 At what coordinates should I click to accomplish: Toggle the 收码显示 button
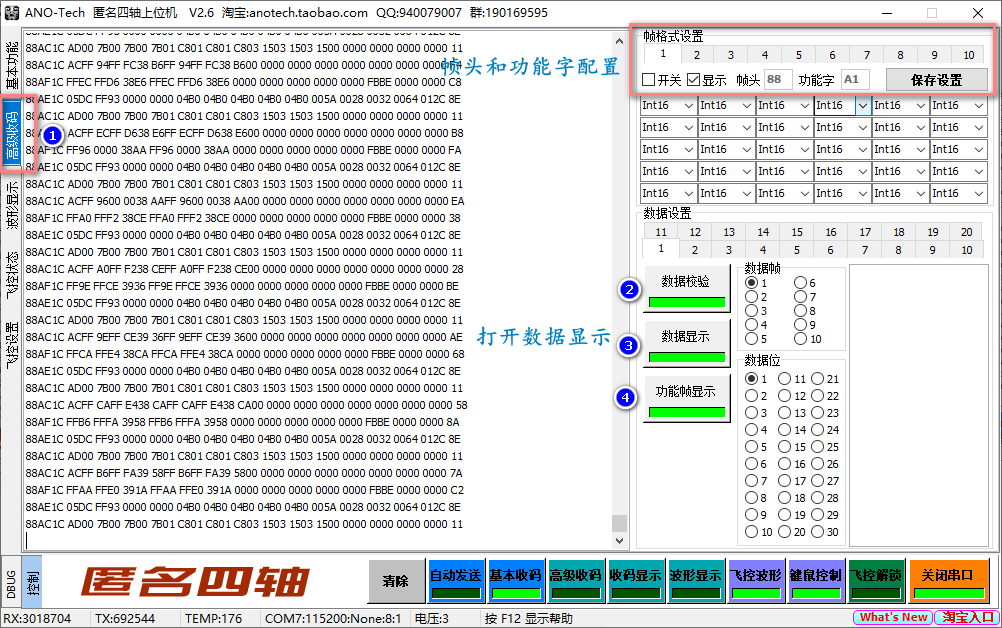(635, 581)
